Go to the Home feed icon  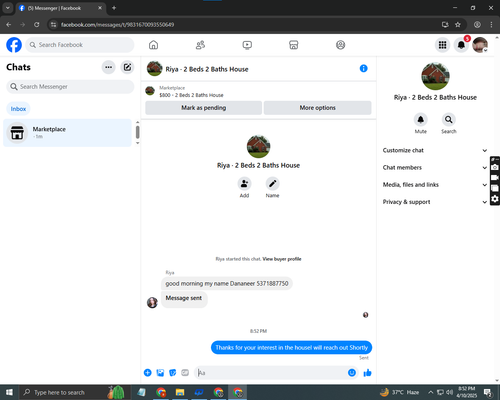(153, 45)
